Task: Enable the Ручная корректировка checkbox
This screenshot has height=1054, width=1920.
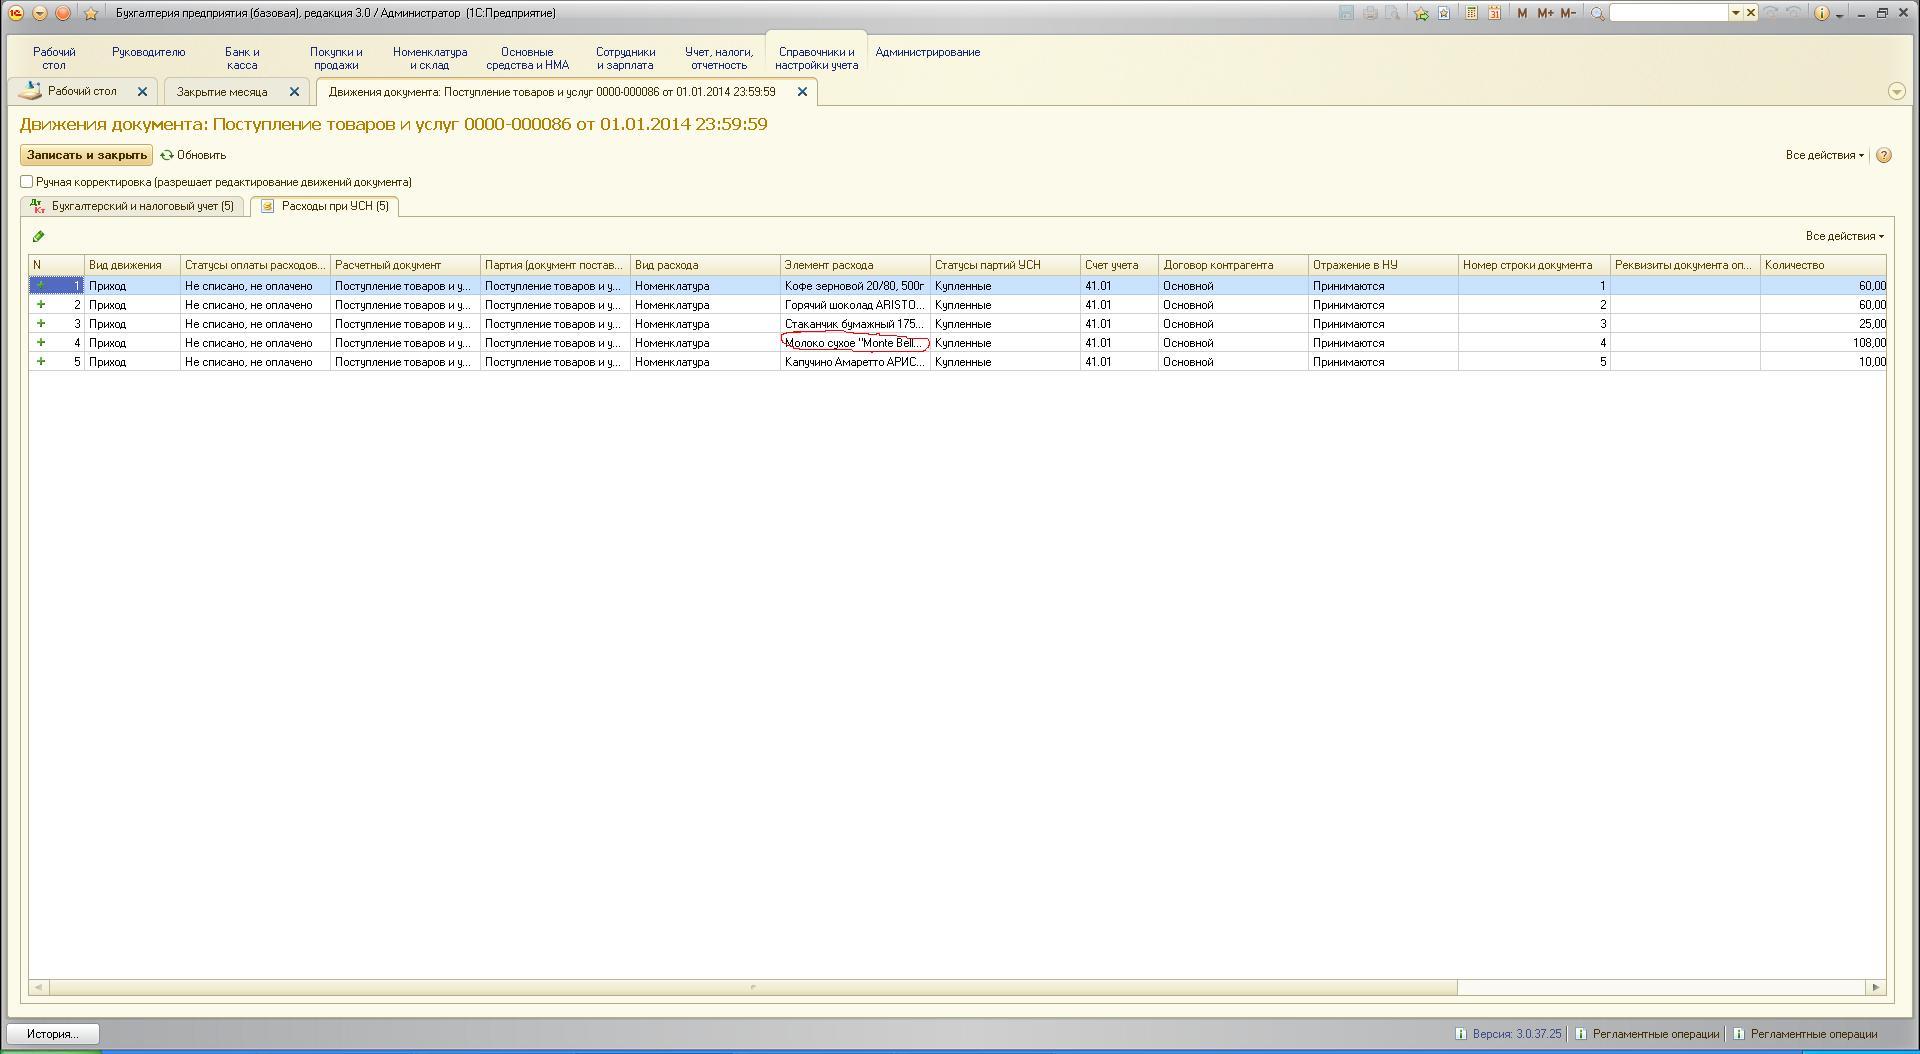Action: pos(27,182)
